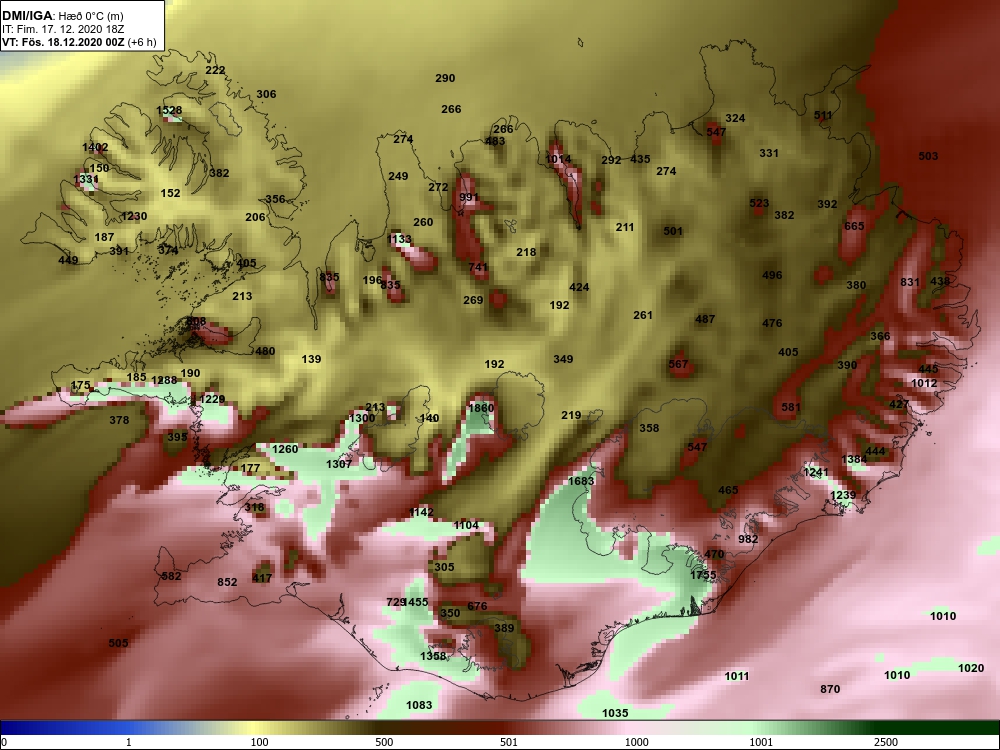Click the map value 206
This screenshot has height=750, width=1000.
255,217
